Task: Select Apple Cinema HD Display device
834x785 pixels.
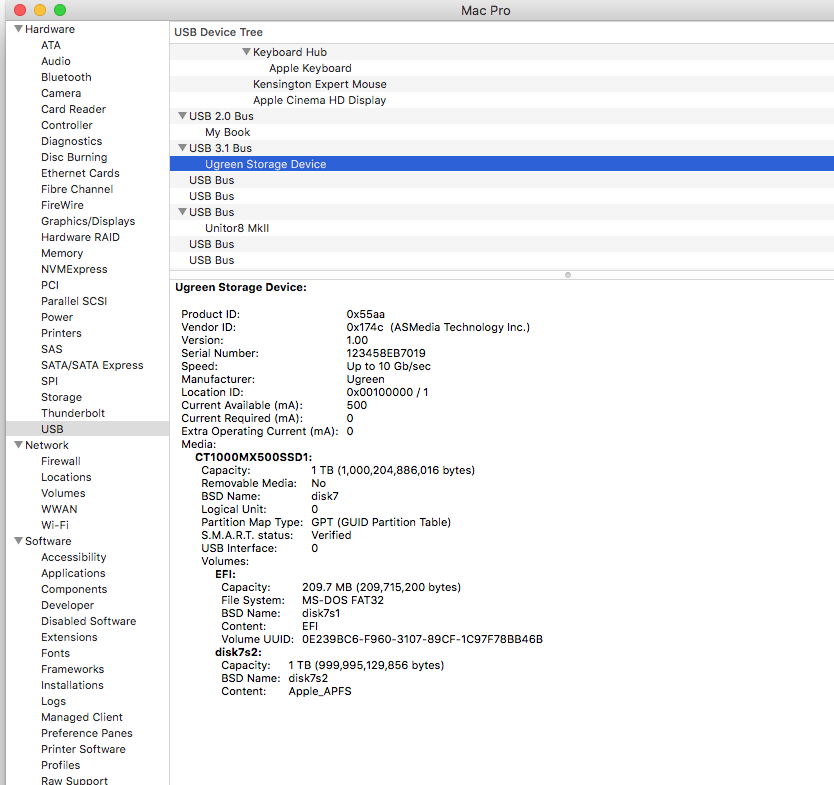Action: coord(320,100)
